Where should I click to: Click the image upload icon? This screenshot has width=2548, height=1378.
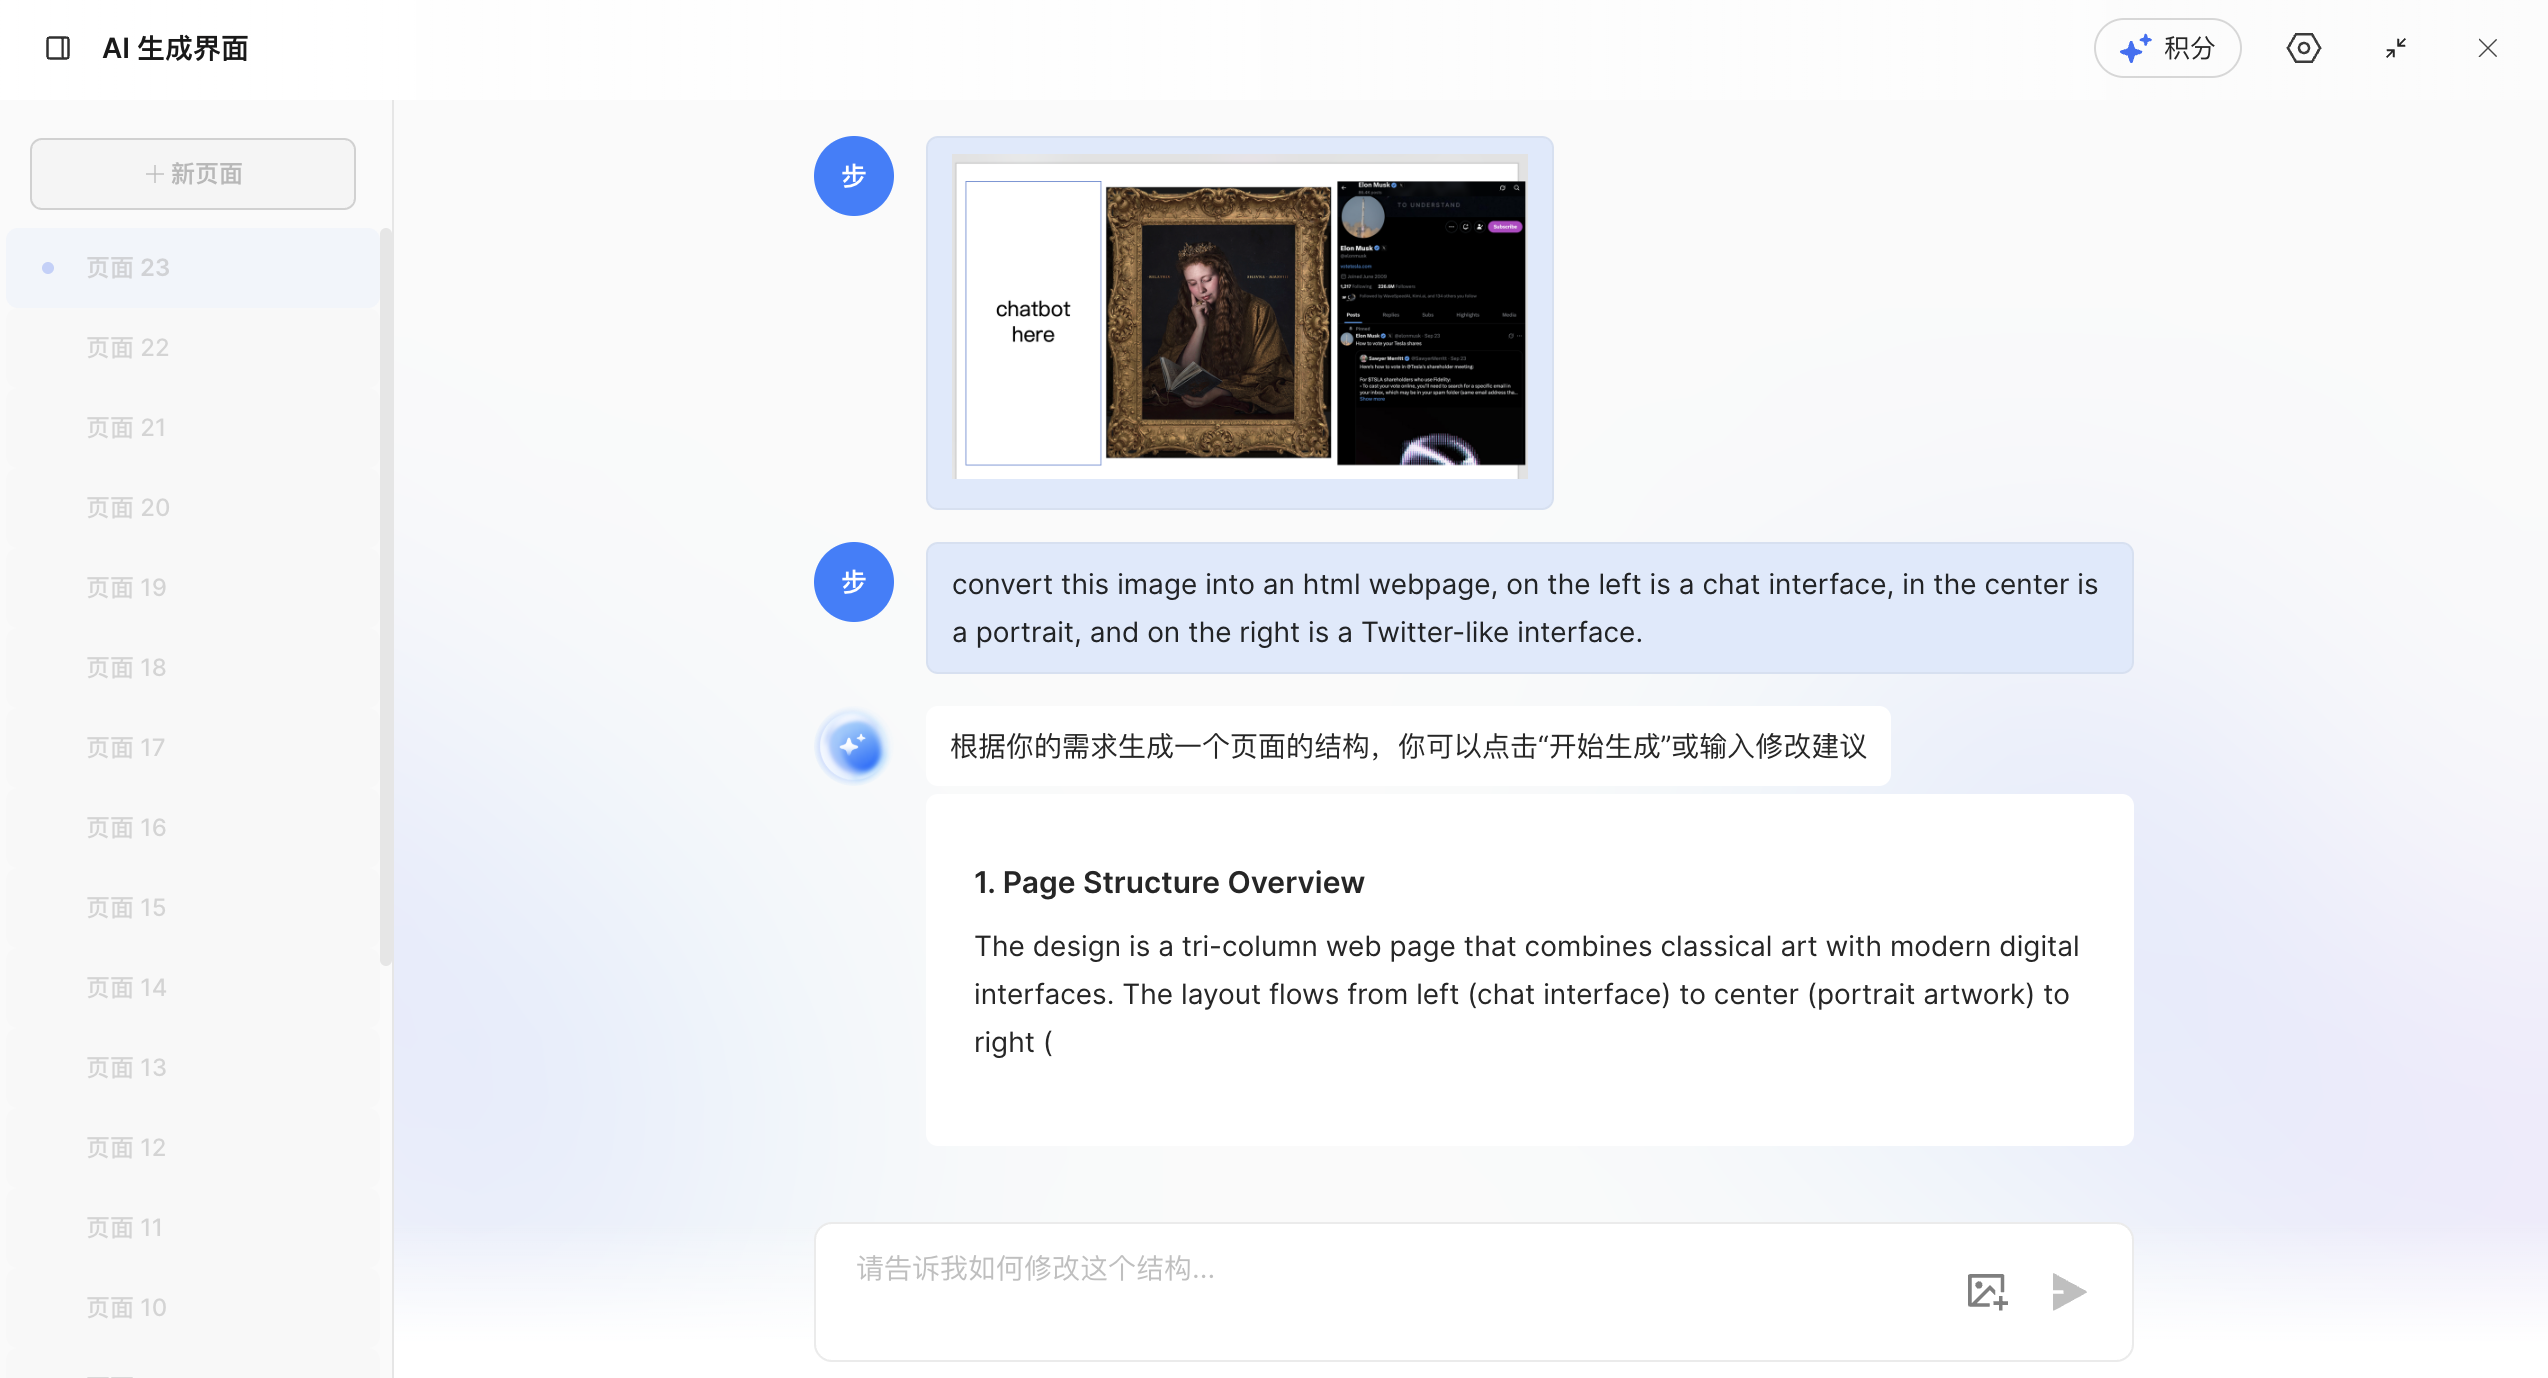(x=1986, y=1291)
